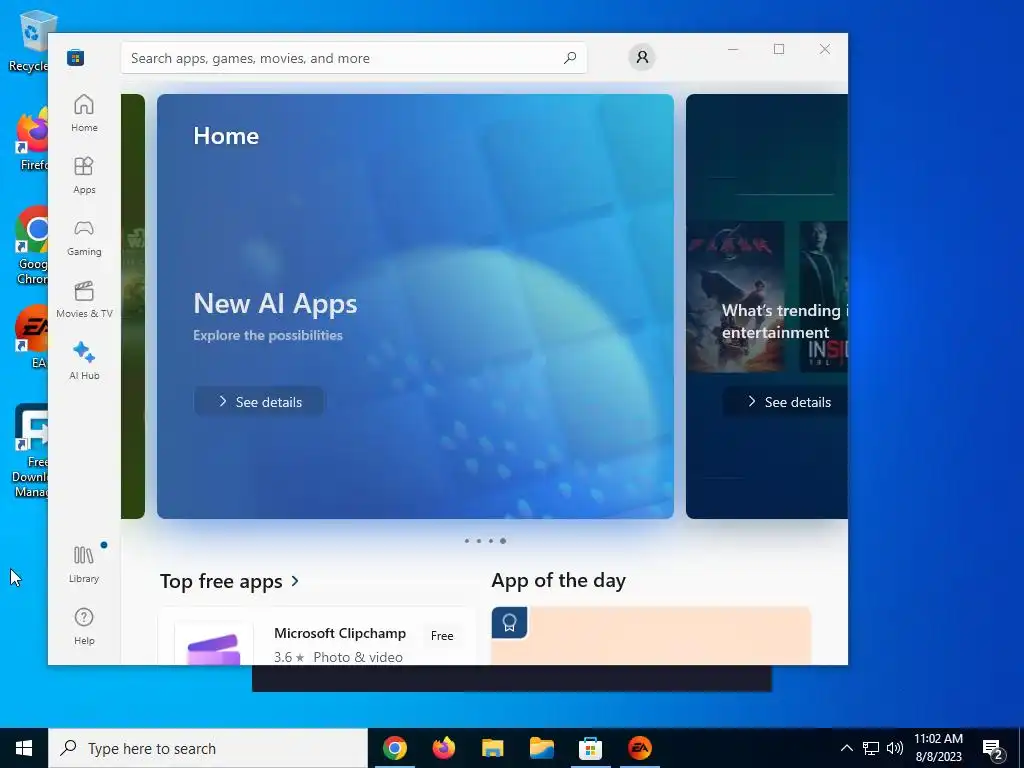Open the App of the day card
Image resolution: width=1024 pixels, height=768 pixels.
click(651, 636)
